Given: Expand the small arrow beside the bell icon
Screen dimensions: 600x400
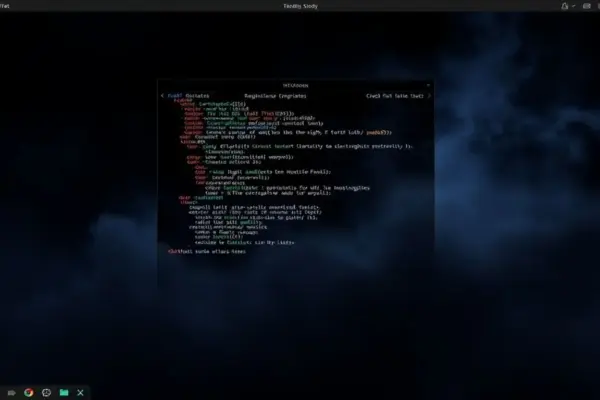Looking at the screenshot, I should (x=573, y=6).
